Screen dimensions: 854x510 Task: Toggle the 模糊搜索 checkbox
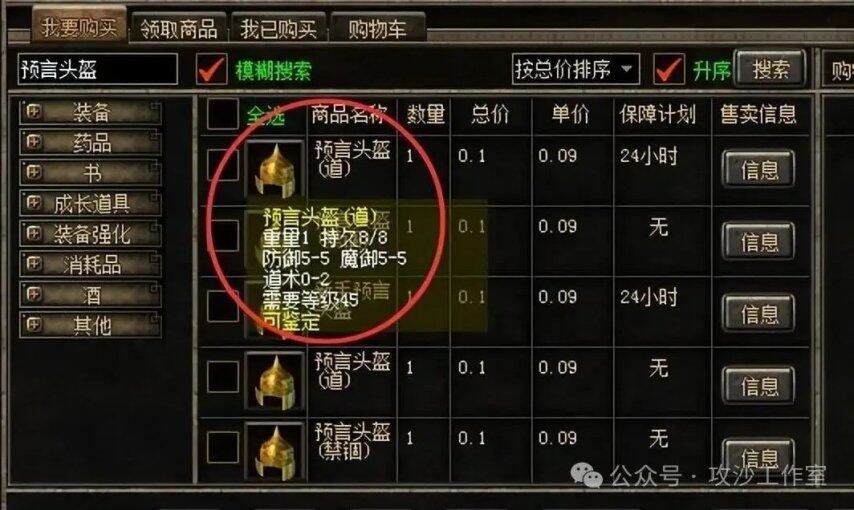click(x=211, y=69)
